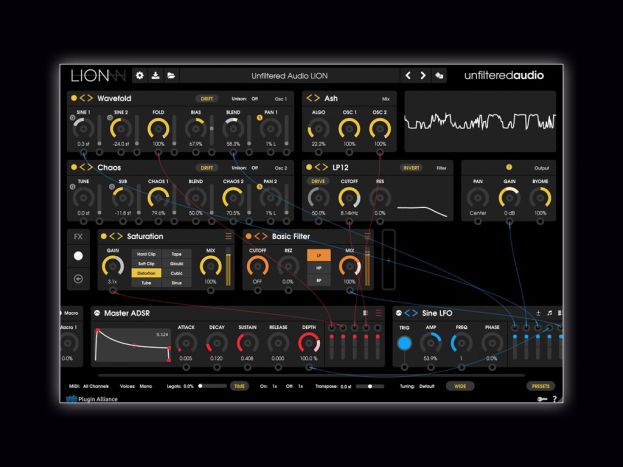Click the PRESETS button
The image size is (623, 467).
540,385
